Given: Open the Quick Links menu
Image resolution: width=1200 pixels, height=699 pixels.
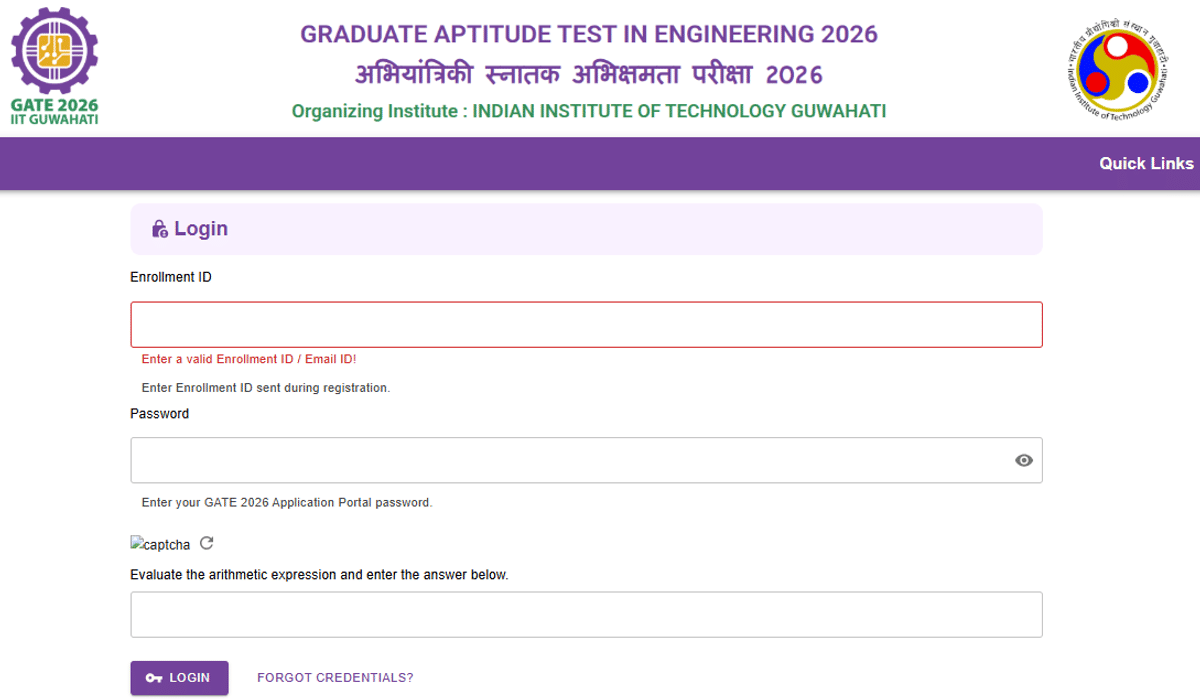Looking at the screenshot, I should [1145, 163].
